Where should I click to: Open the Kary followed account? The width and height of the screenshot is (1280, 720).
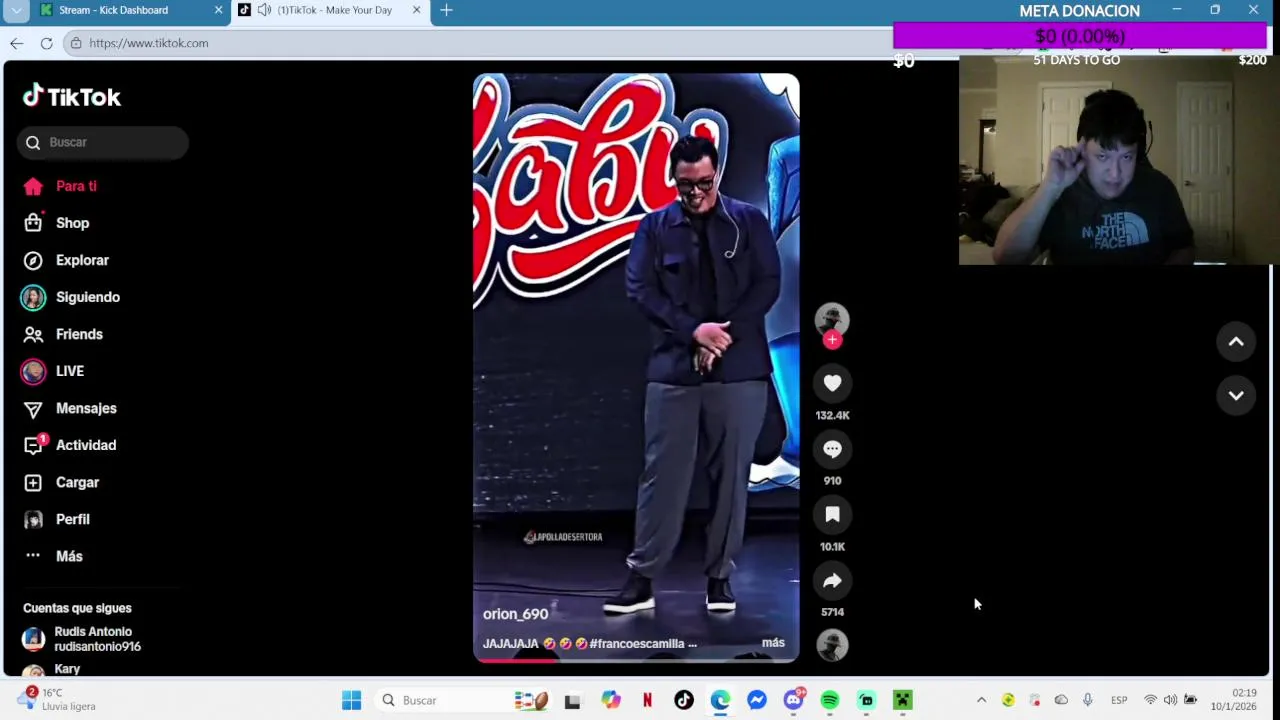click(x=67, y=669)
